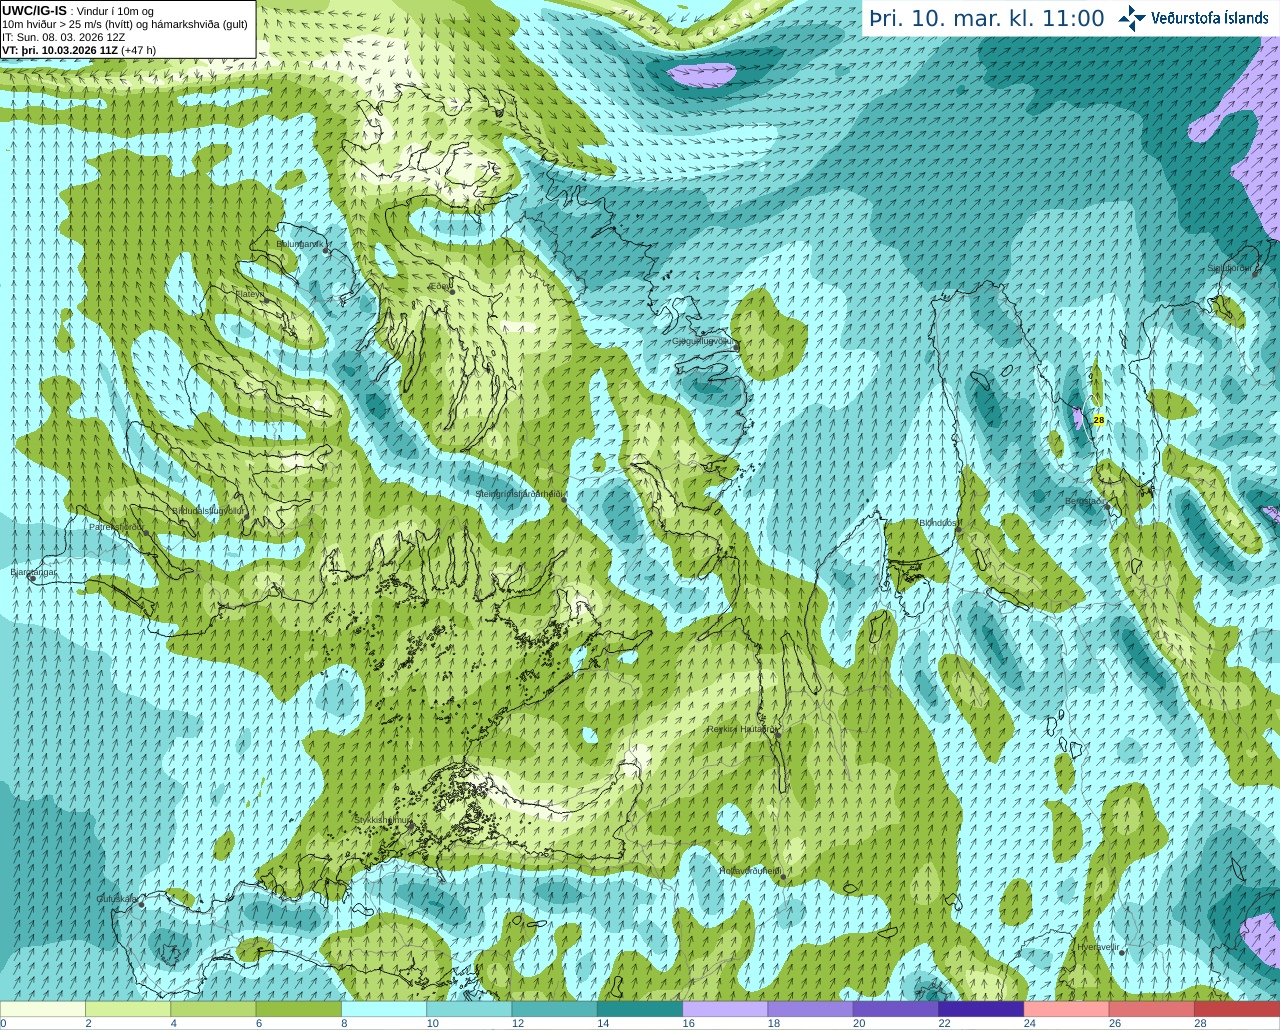Click the 0–2 m/s pale yellow legend swatch

pos(43,1009)
